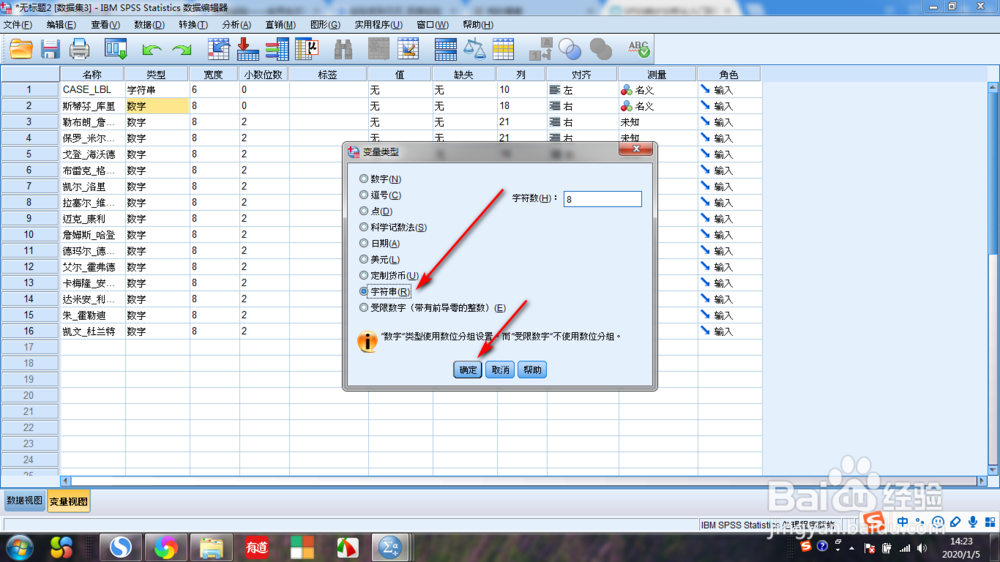Click the 迈克_康利 name cell
The height and width of the screenshot is (562, 1000).
92,219
